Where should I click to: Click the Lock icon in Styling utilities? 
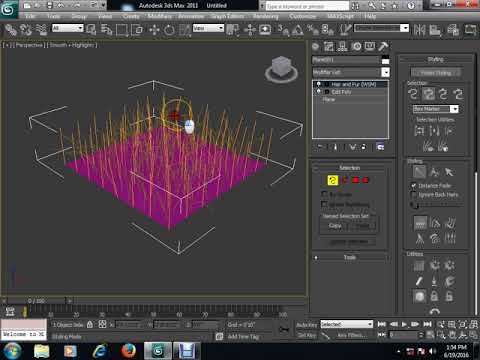click(x=434, y=296)
